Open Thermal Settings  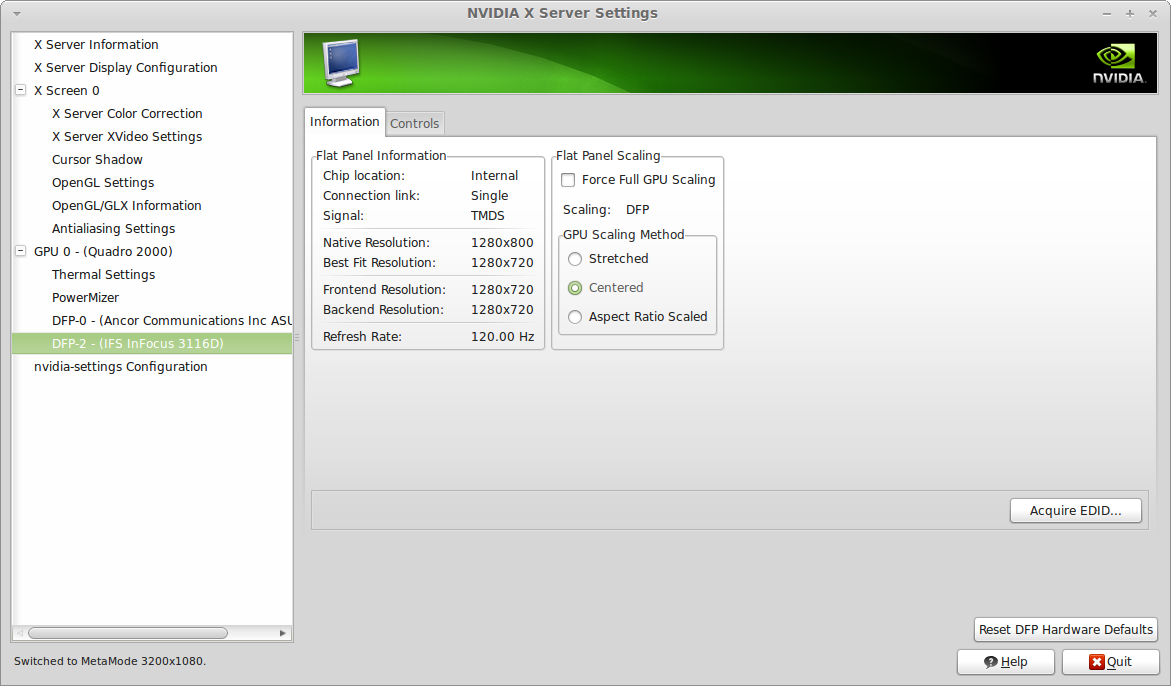[103, 275]
